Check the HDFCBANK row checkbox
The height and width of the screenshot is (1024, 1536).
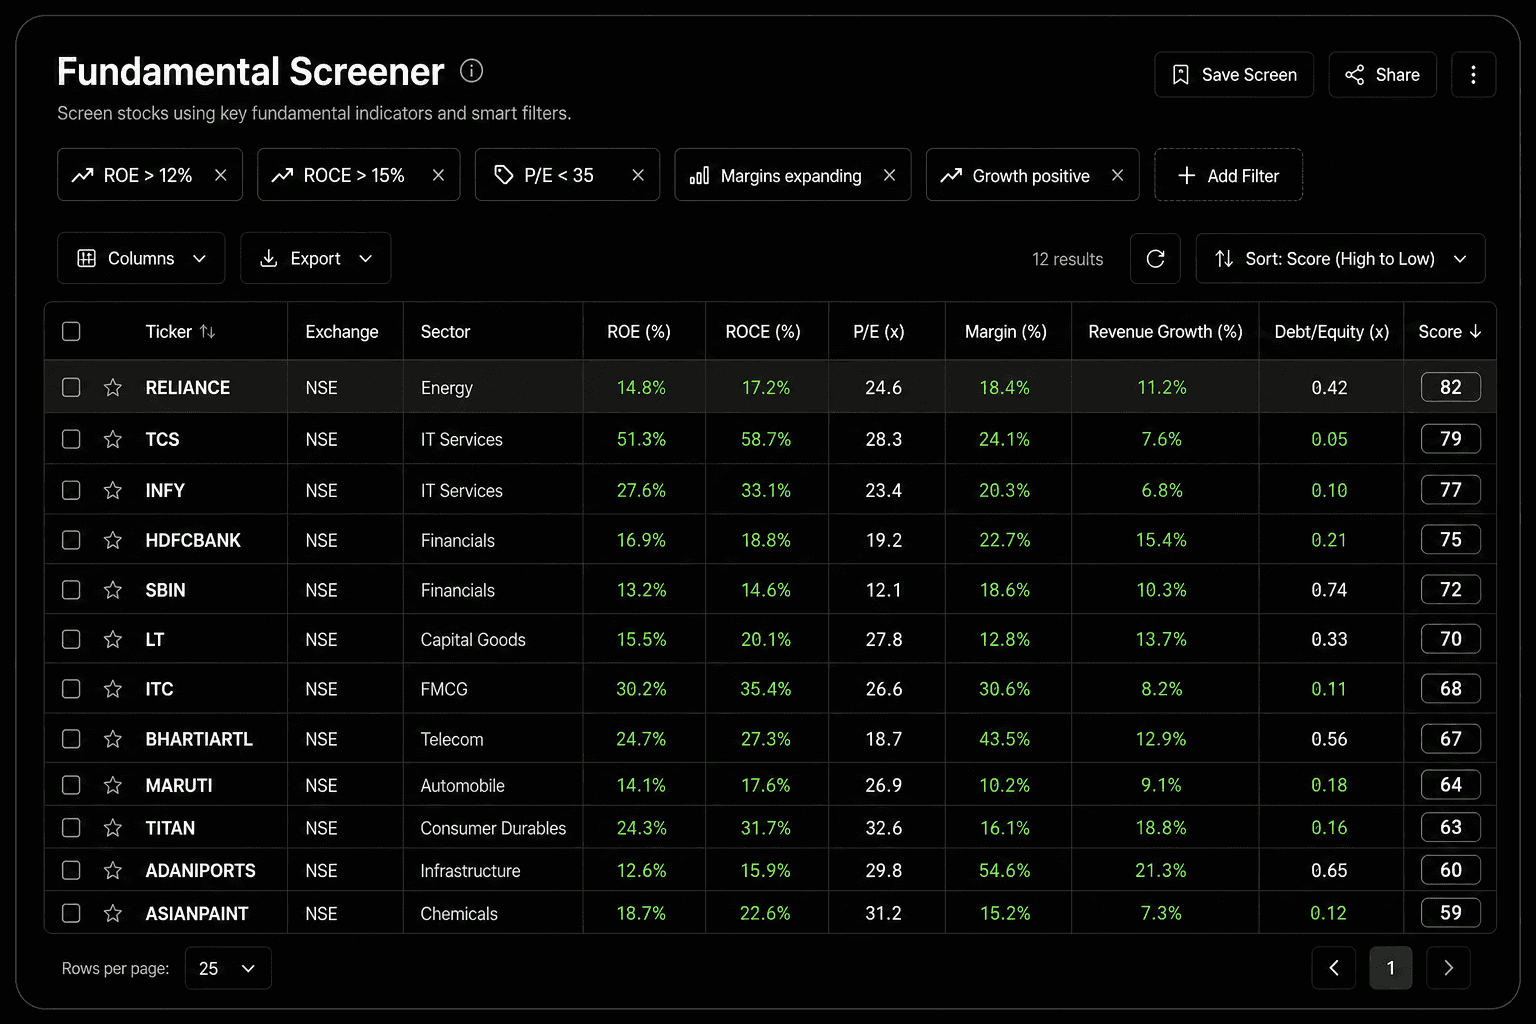(x=71, y=540)
